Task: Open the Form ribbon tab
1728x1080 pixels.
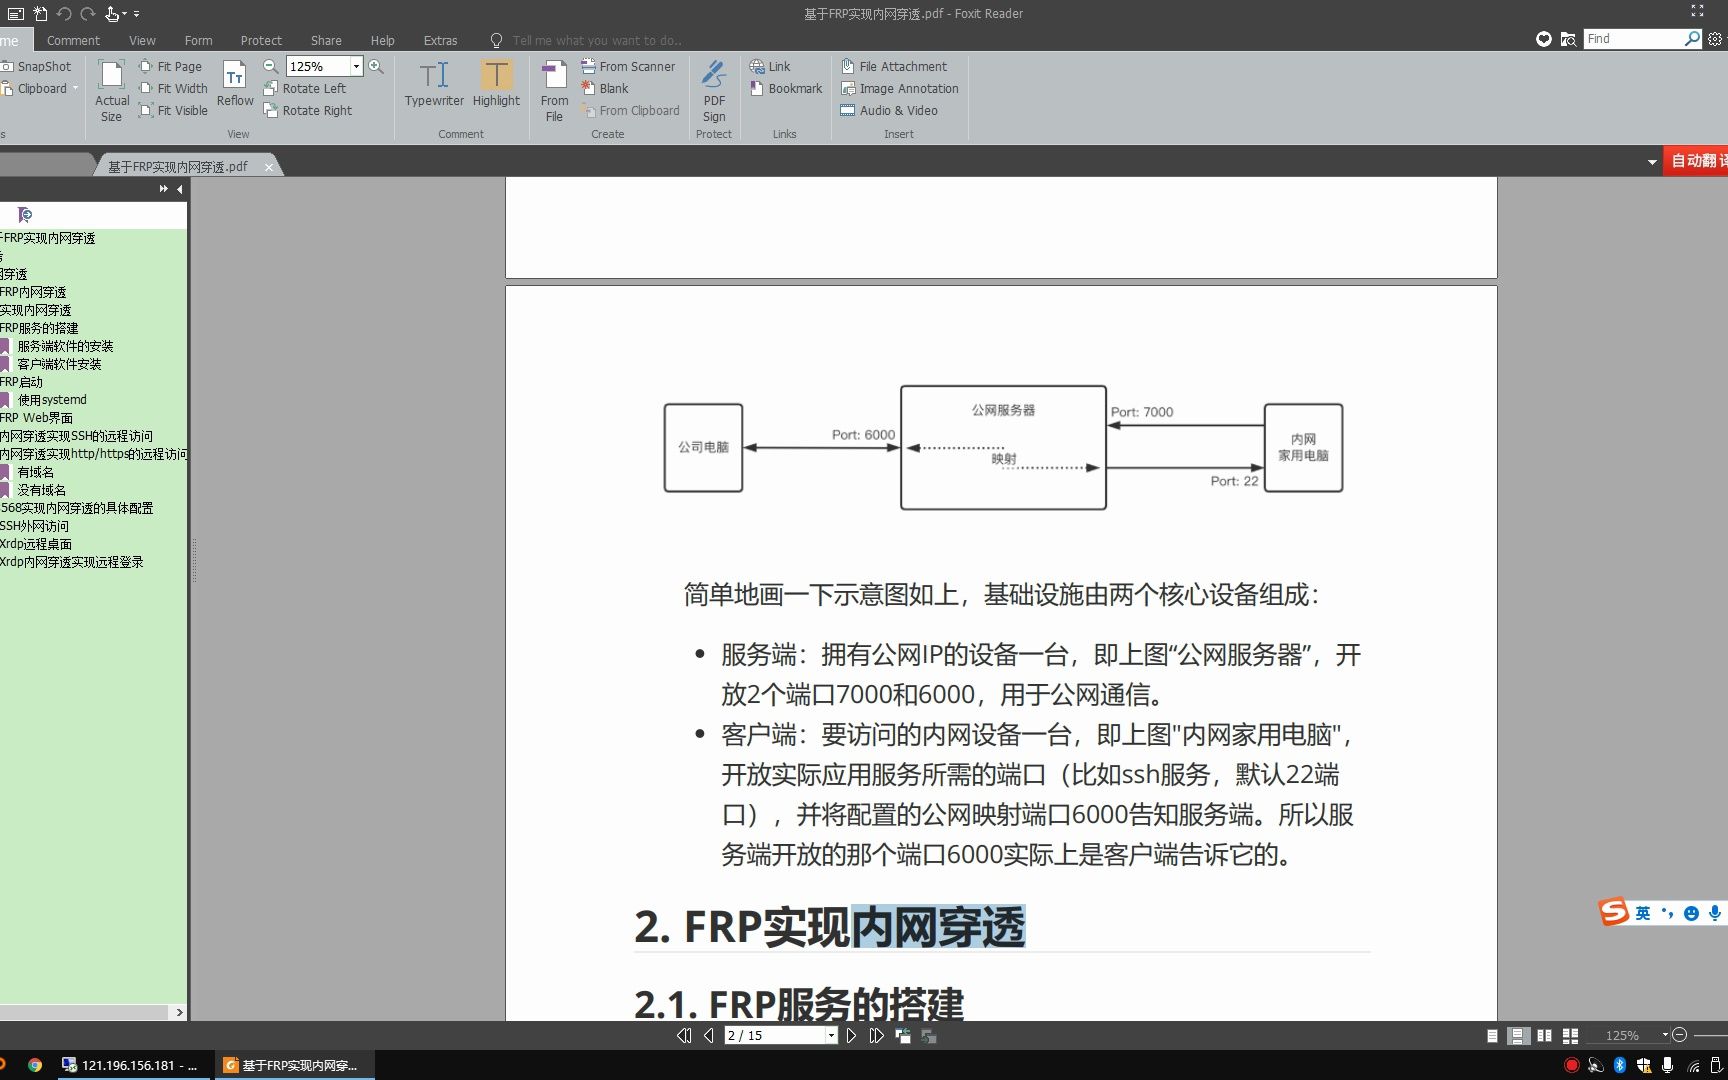Action: [x=198, y=40]
